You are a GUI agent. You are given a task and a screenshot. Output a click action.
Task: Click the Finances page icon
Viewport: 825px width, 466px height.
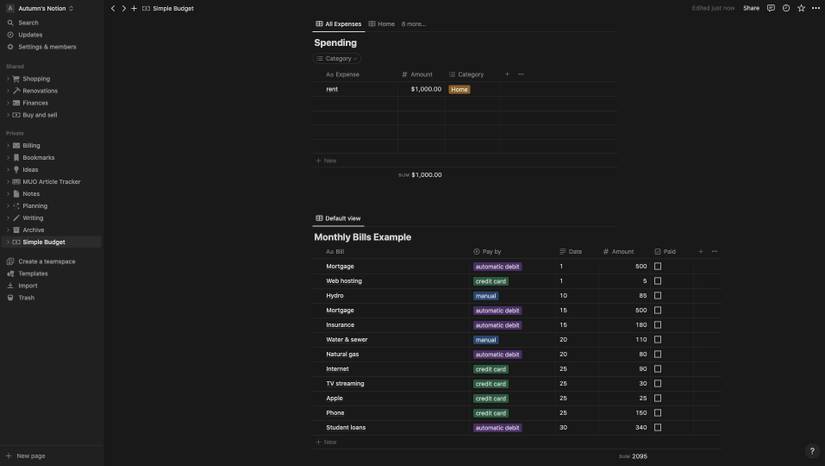click(x=16, y=103)
